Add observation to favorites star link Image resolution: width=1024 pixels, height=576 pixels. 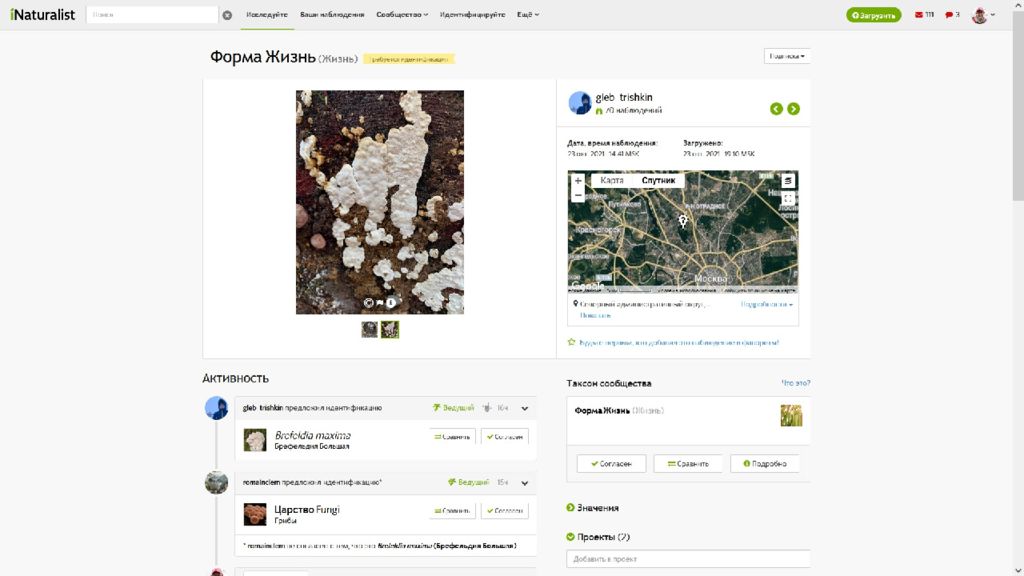click(673, 342)
